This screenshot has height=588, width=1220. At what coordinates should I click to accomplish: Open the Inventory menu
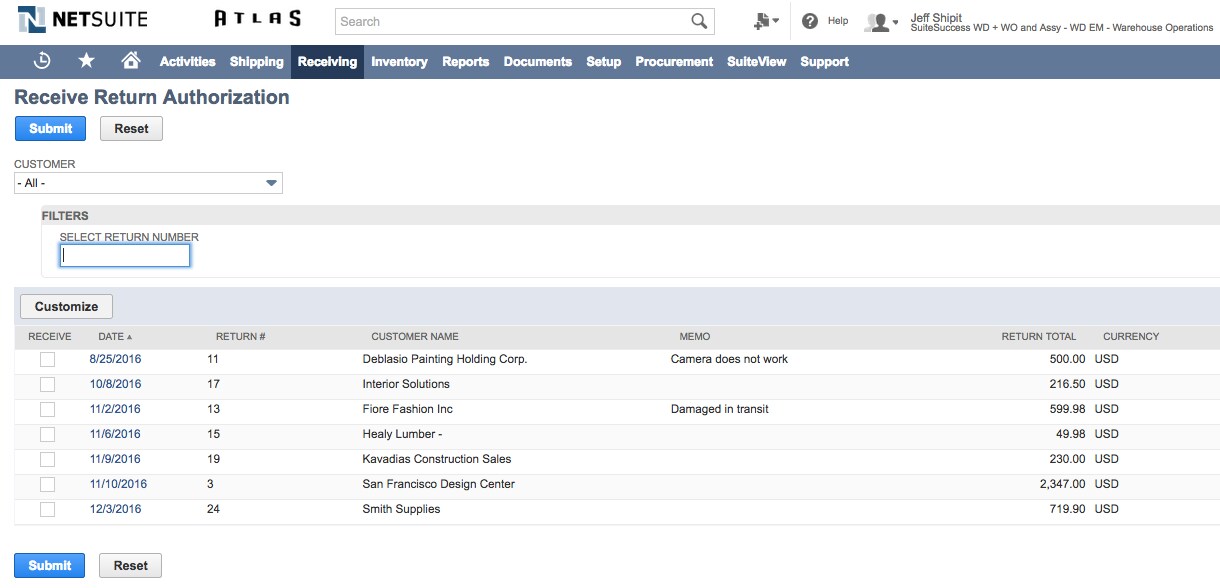pyautogui.click(x=399, y=61)
